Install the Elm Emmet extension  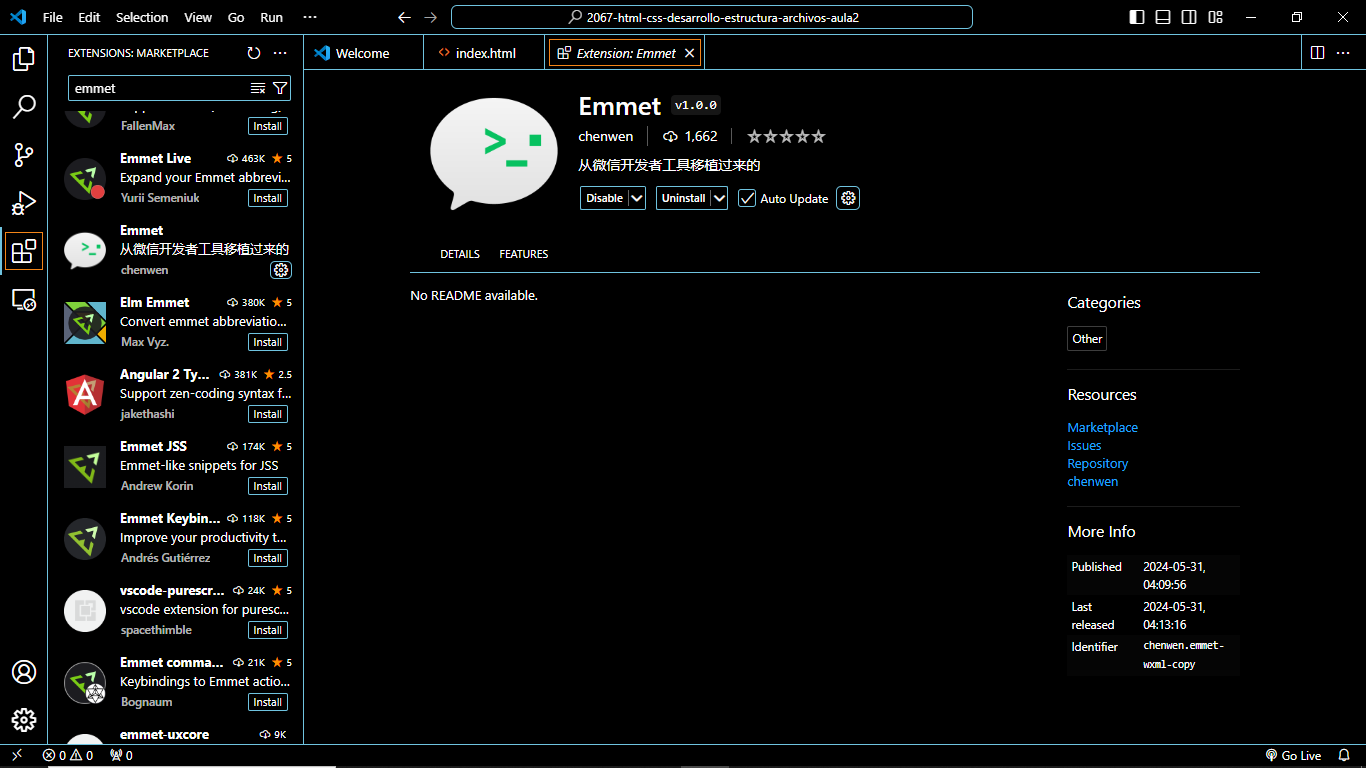click(268, 342)
